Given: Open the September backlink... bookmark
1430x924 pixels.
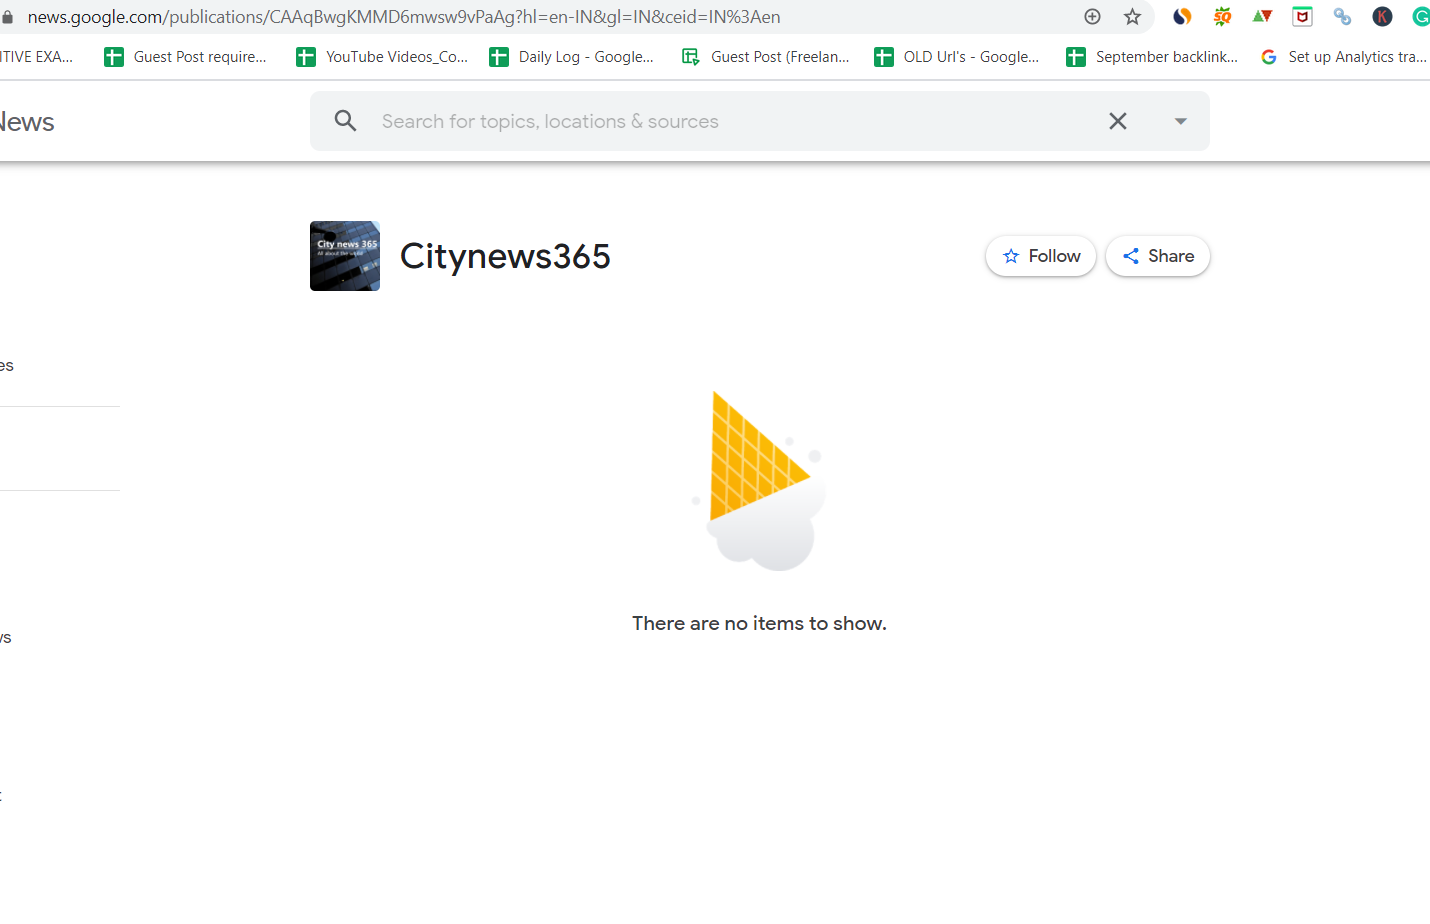Looking at the screenshot, I should click(1152, 57).
